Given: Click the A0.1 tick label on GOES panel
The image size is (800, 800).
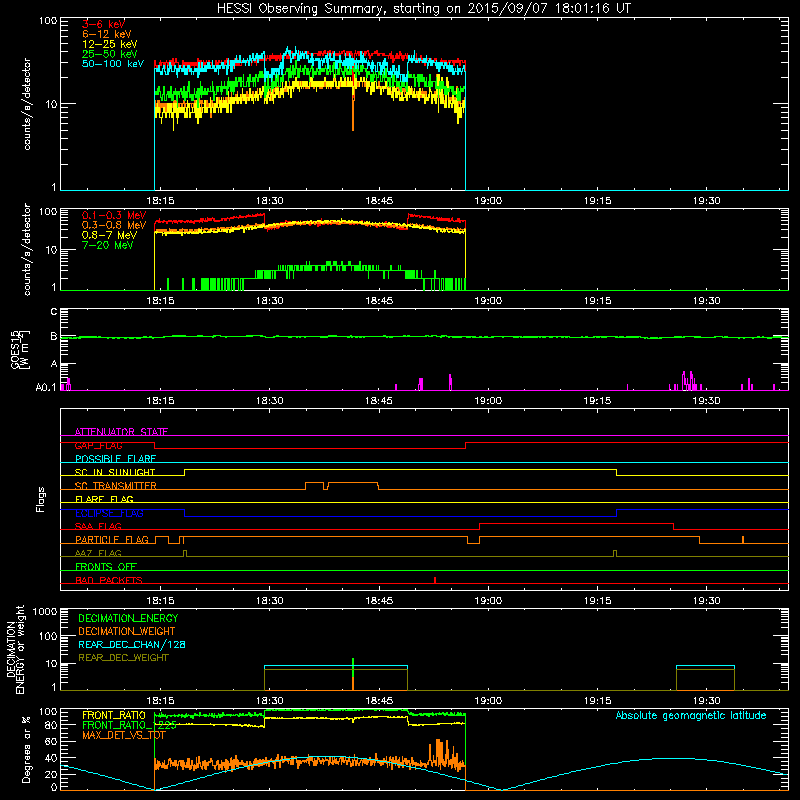Looking at the screenshot, I should (x=46, y=388).
